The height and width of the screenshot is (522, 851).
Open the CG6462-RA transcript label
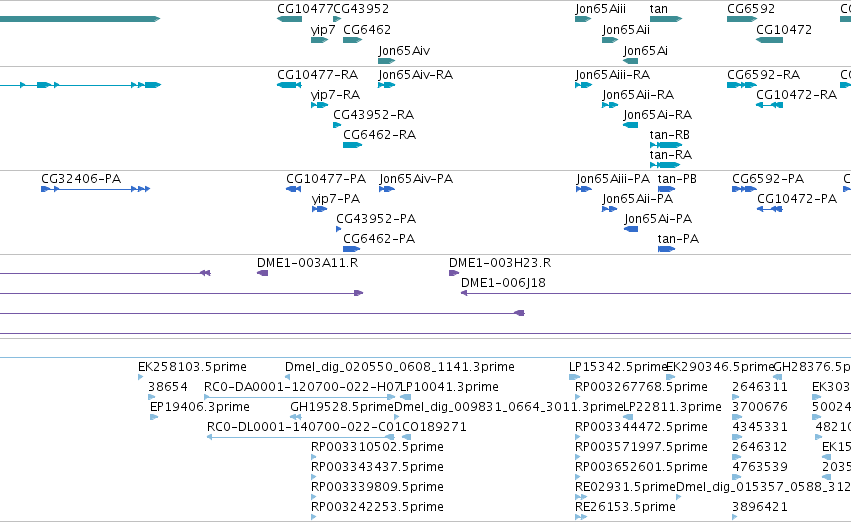(x=379, y=135)
